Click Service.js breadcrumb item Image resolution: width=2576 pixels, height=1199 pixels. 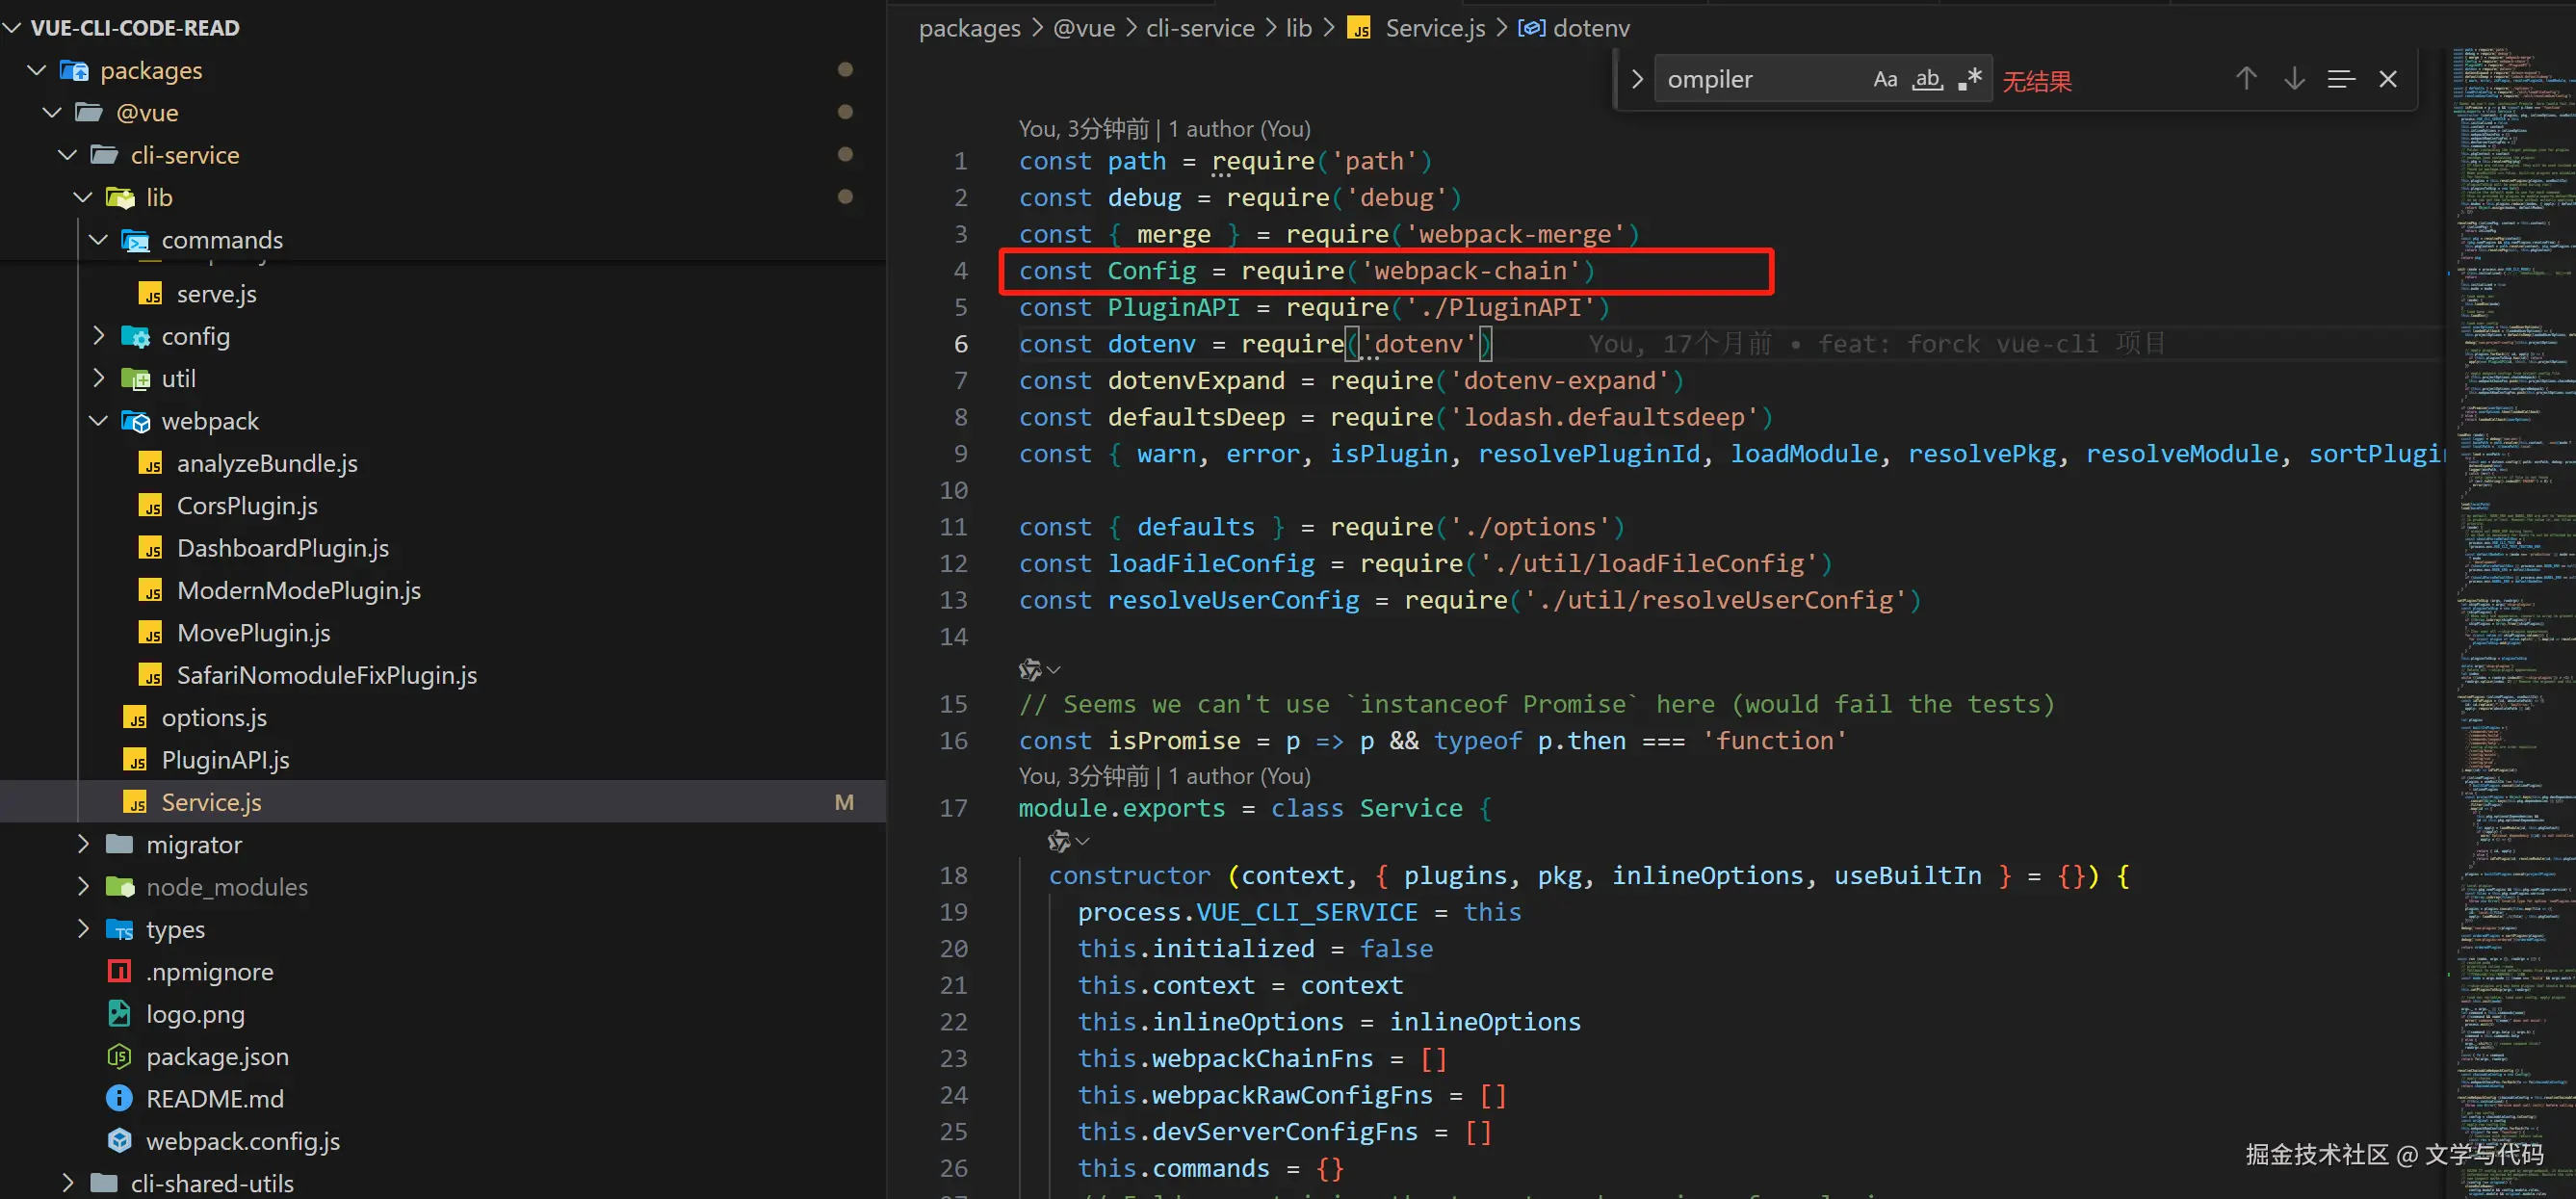1434,28
